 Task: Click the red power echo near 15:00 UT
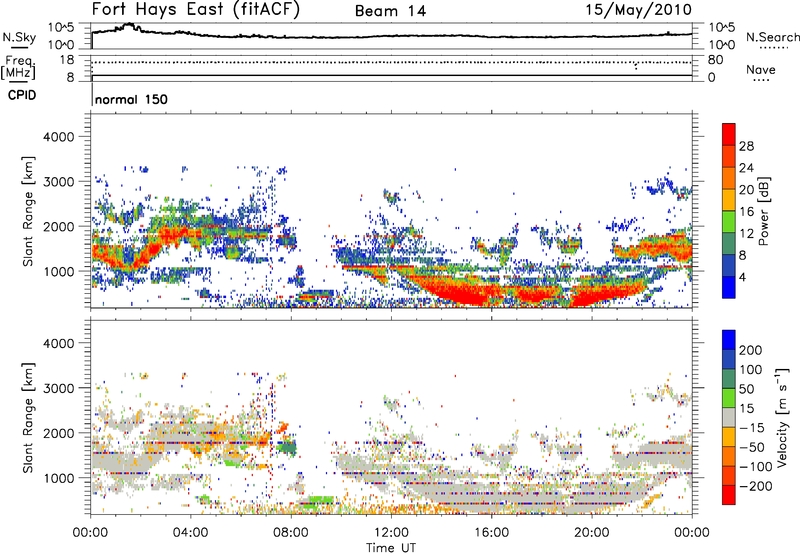click(462, 292)
